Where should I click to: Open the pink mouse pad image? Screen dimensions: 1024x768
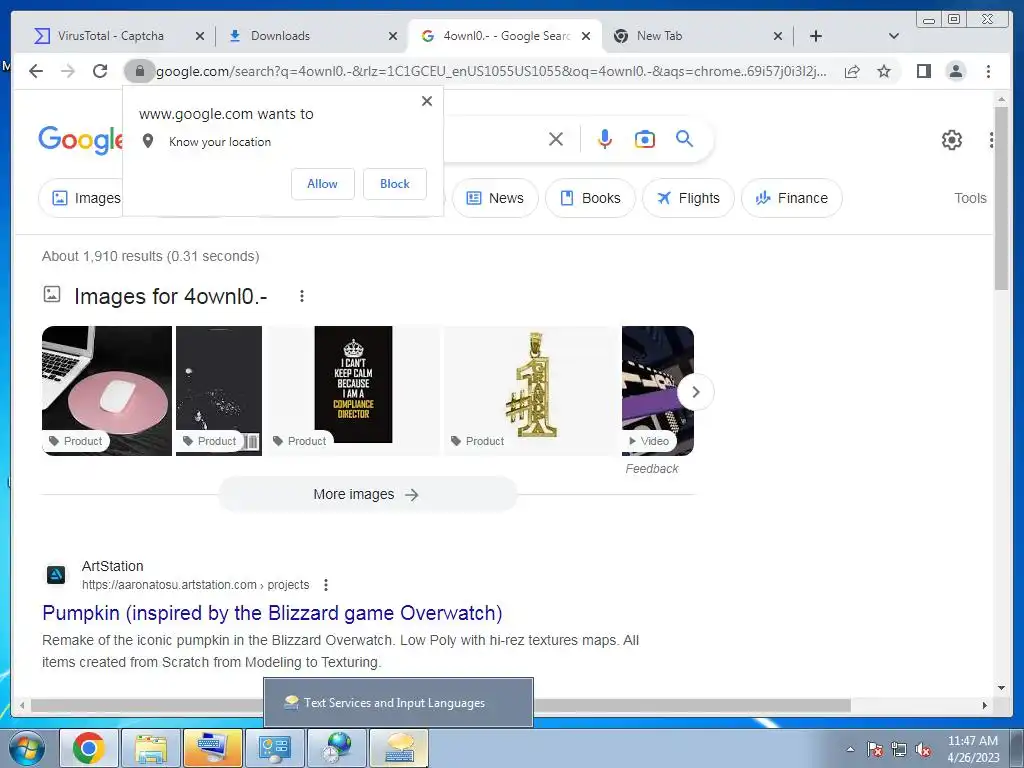click(107, 391)
